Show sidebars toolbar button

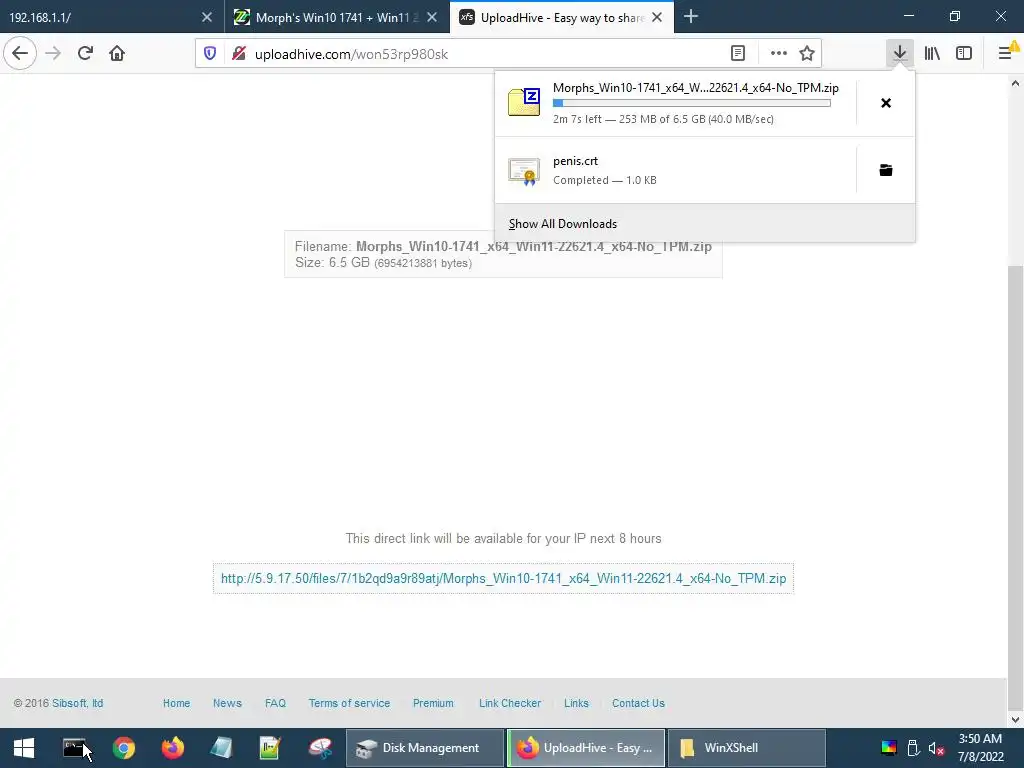point(964,54)
